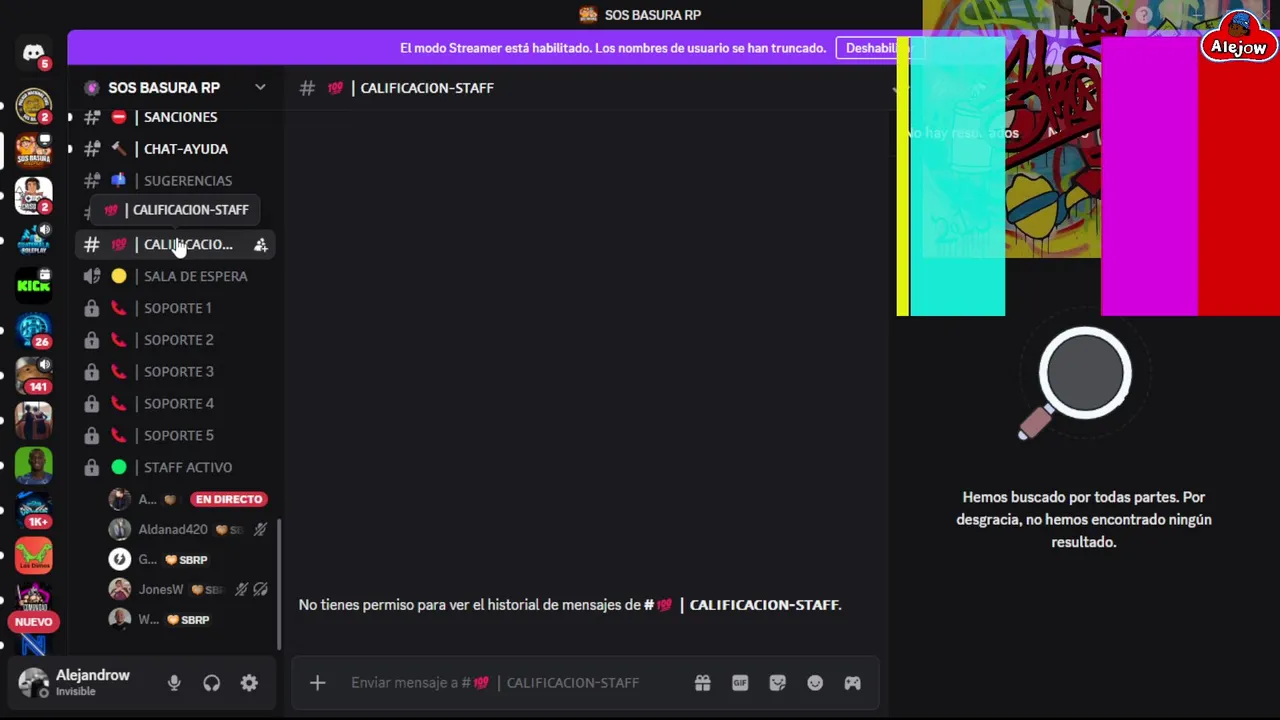Click the SOPORTE 2 locked channel
Viewport: 1280px width, 720px height.
(x=175, y=340)
